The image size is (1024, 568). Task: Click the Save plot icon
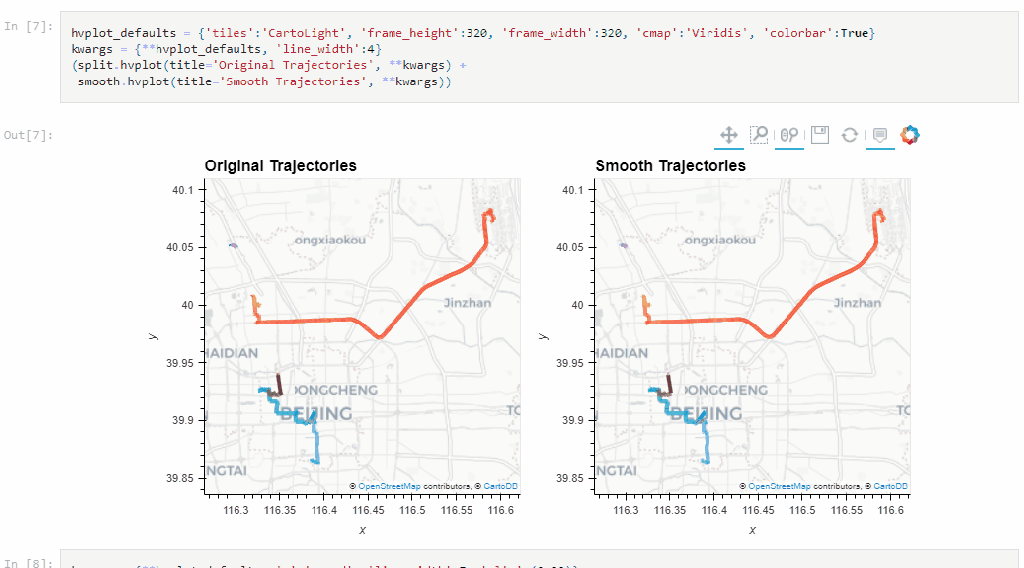click(819, 135)
